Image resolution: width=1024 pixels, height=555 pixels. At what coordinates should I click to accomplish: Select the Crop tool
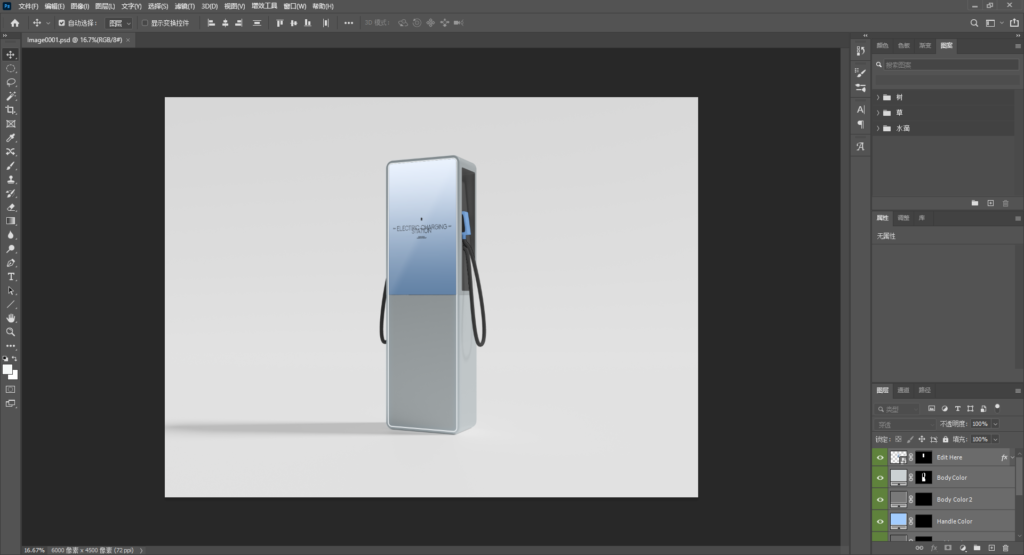click(x=10, y=110)
